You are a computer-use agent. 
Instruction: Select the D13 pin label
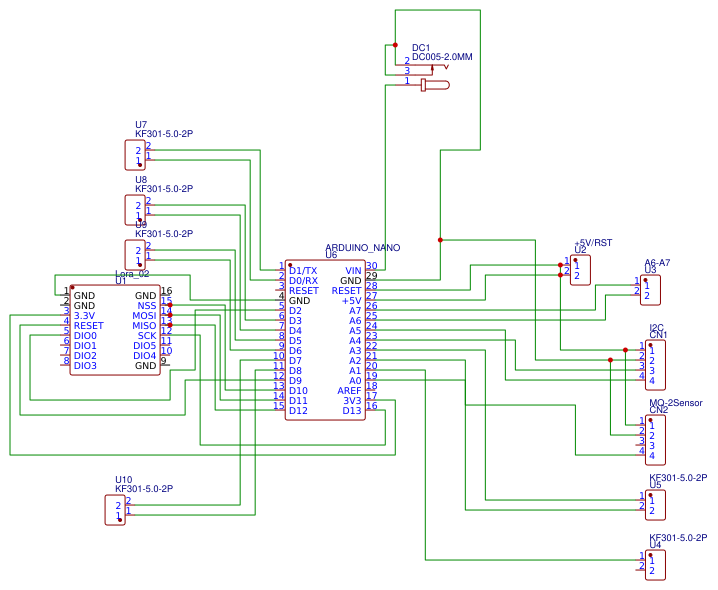352,411
